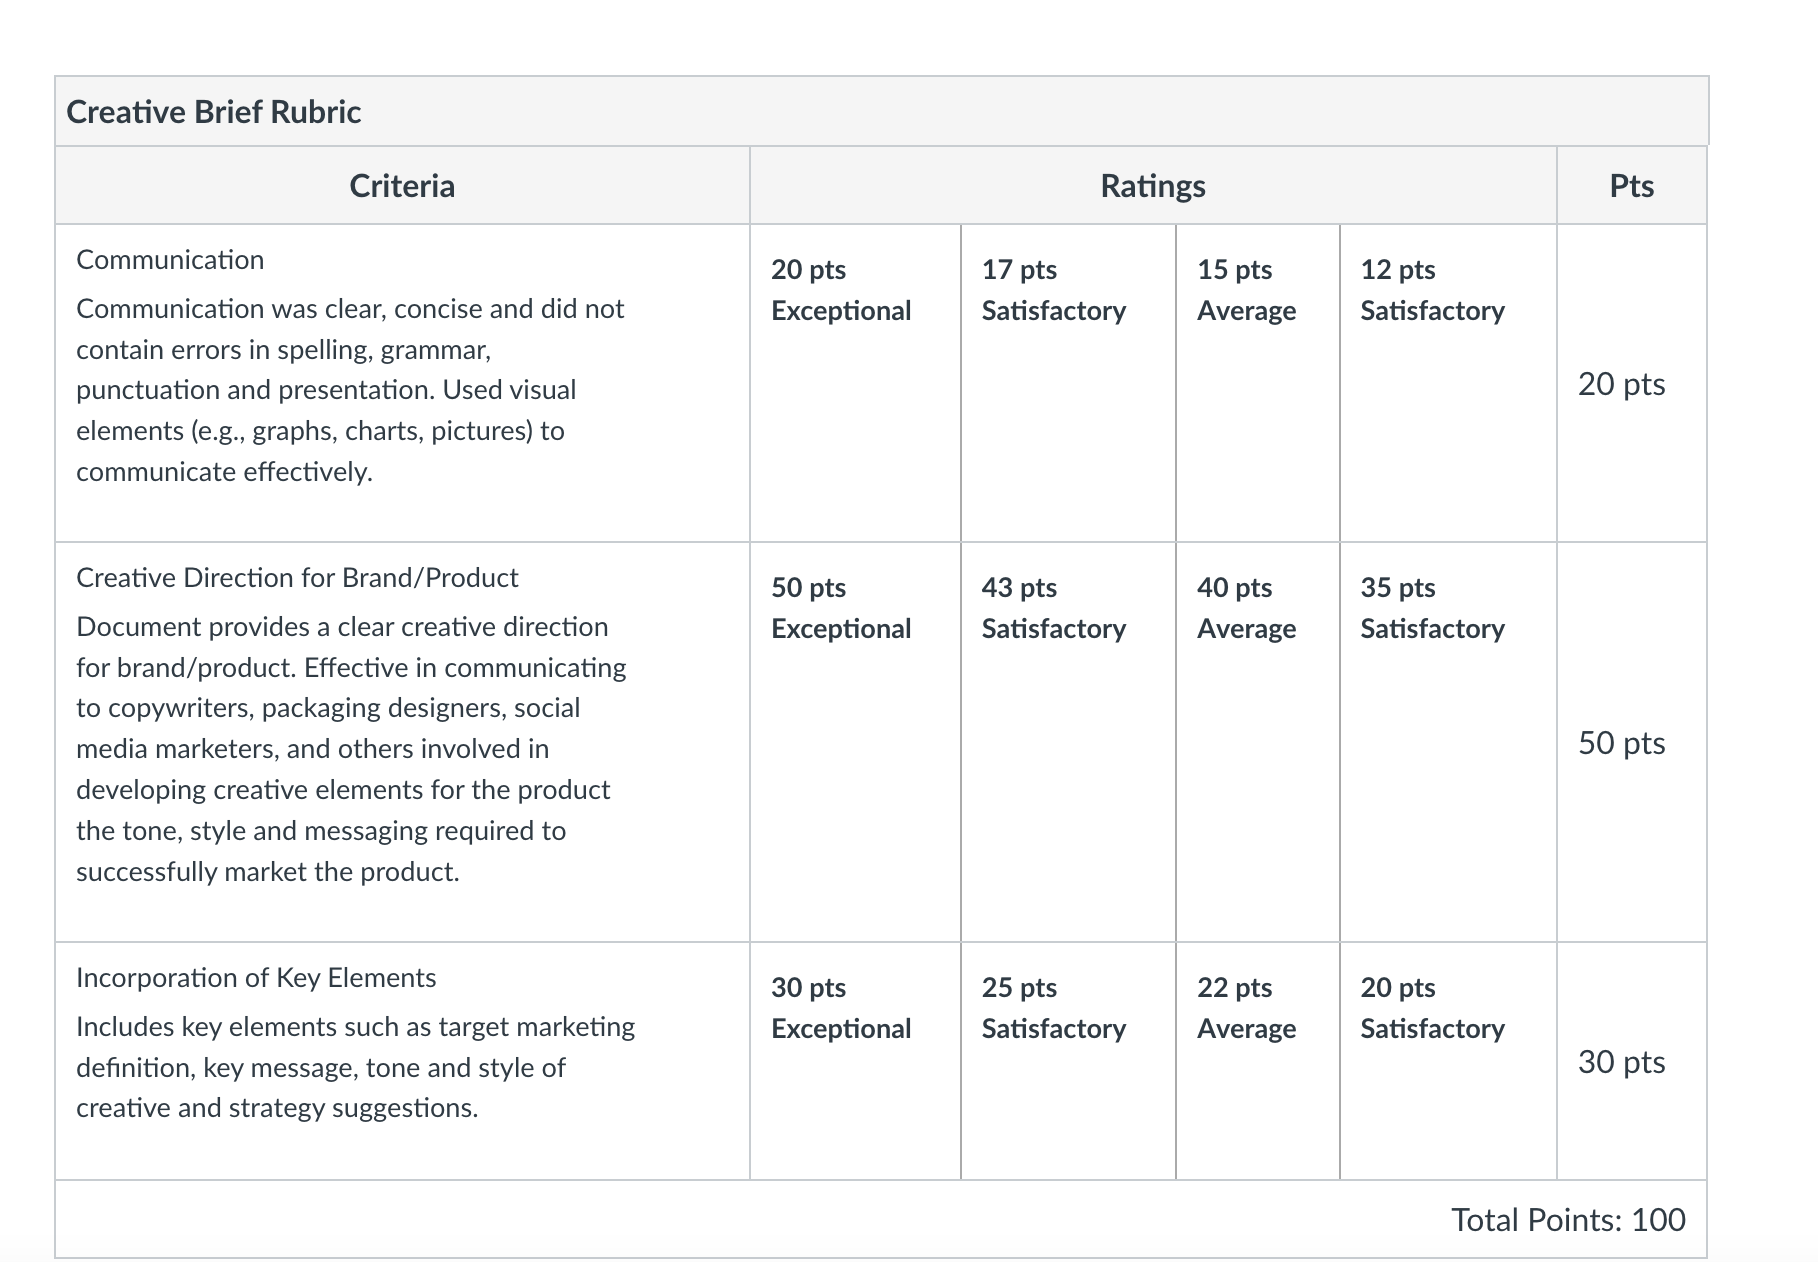Click the Creative Direction for Brand/Product title

tap(297, 578)
